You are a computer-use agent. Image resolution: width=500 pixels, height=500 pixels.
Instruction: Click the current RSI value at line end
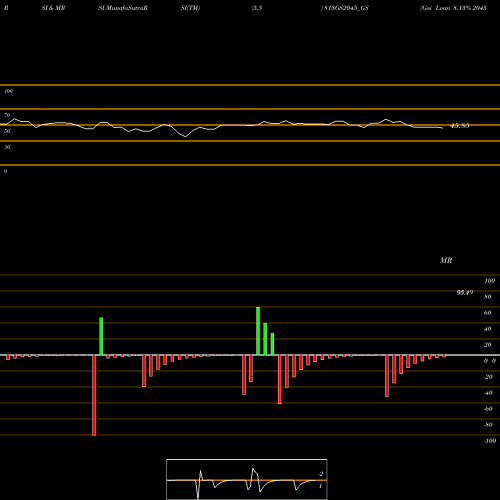(x=460, y=126)
